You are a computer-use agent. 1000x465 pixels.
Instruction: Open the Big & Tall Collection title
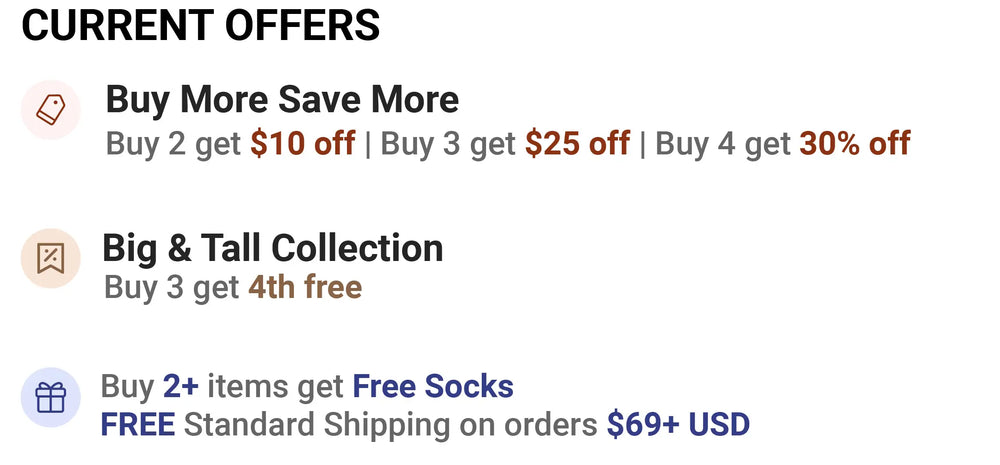click(273, 248)
